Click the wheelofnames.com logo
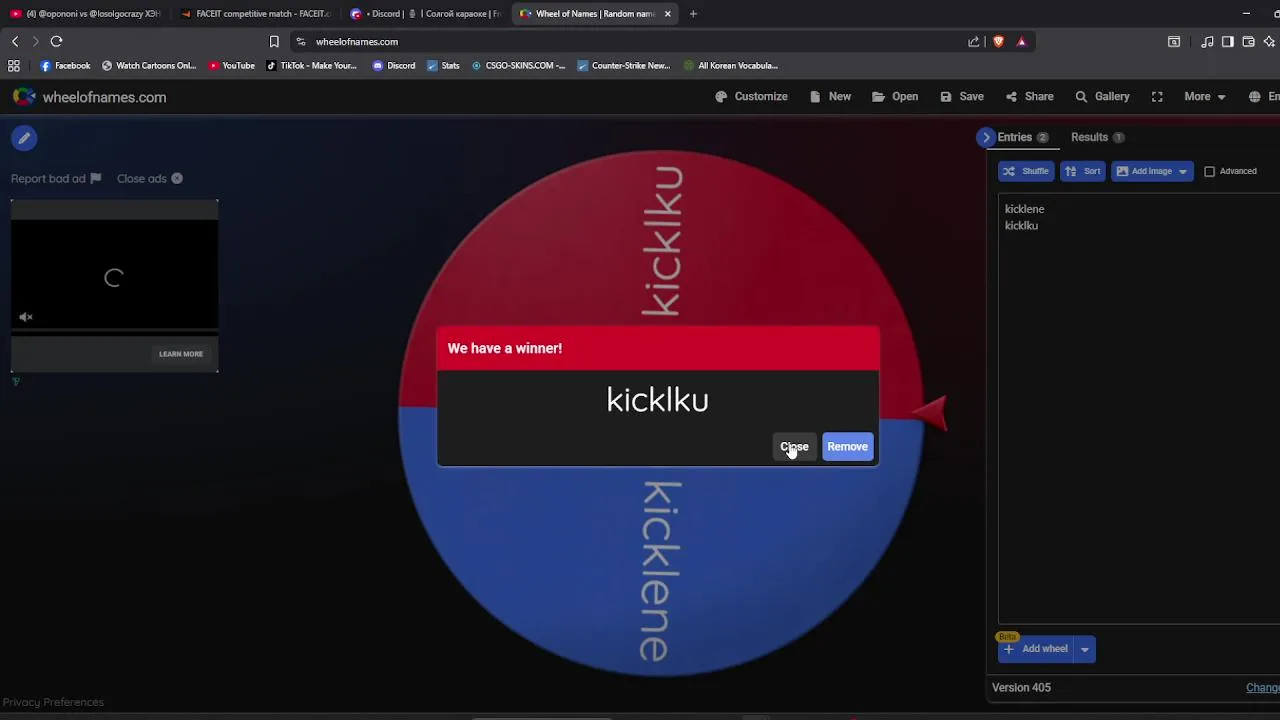The image size is (1280, 720). (x=89, y=97)
